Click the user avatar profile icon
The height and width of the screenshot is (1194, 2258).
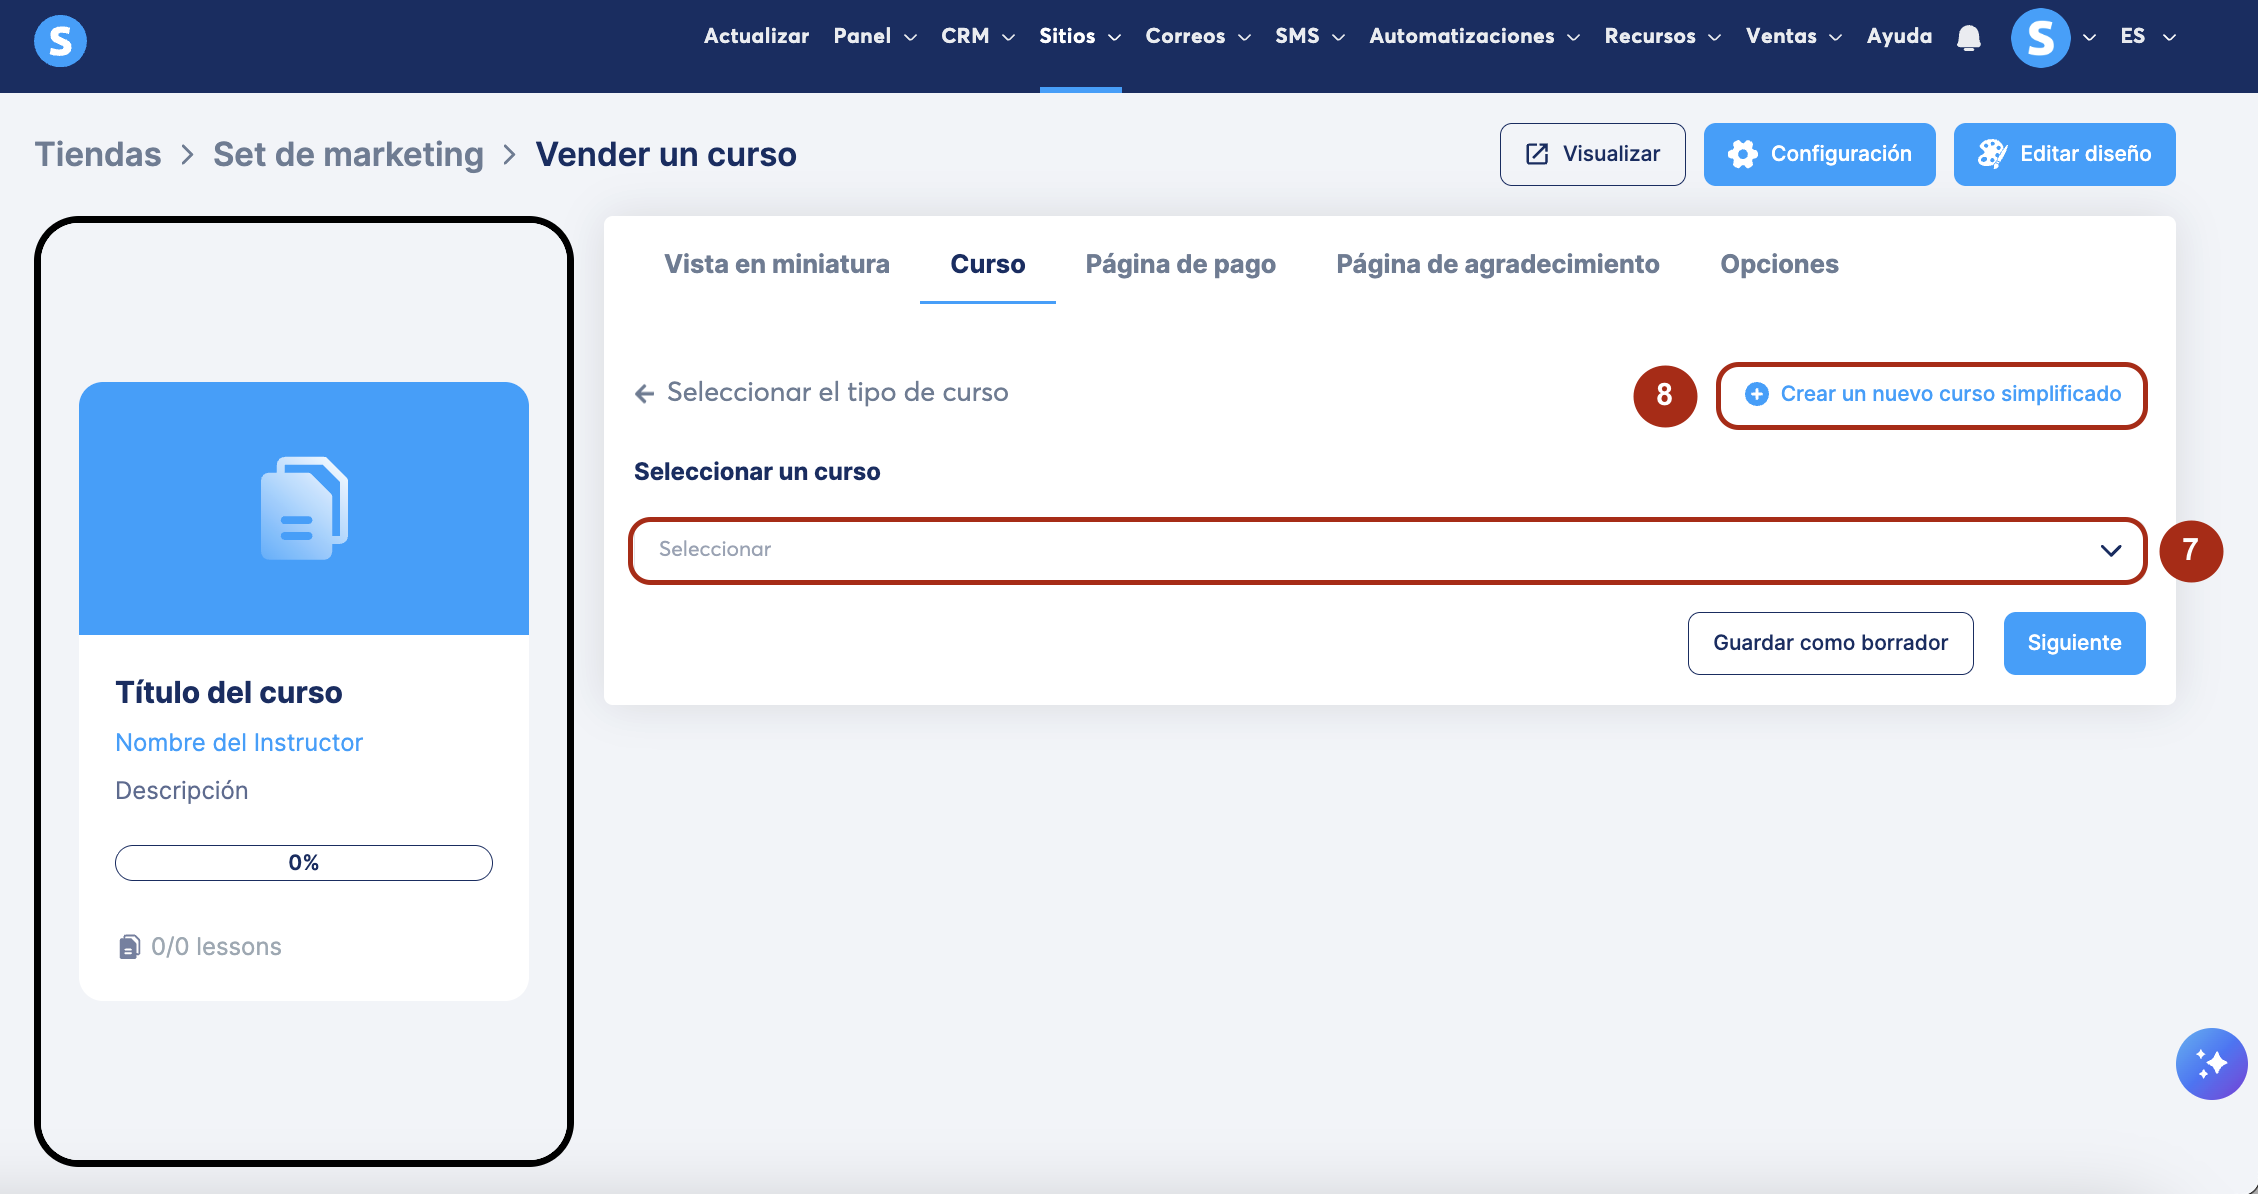tap(2040, 38)
